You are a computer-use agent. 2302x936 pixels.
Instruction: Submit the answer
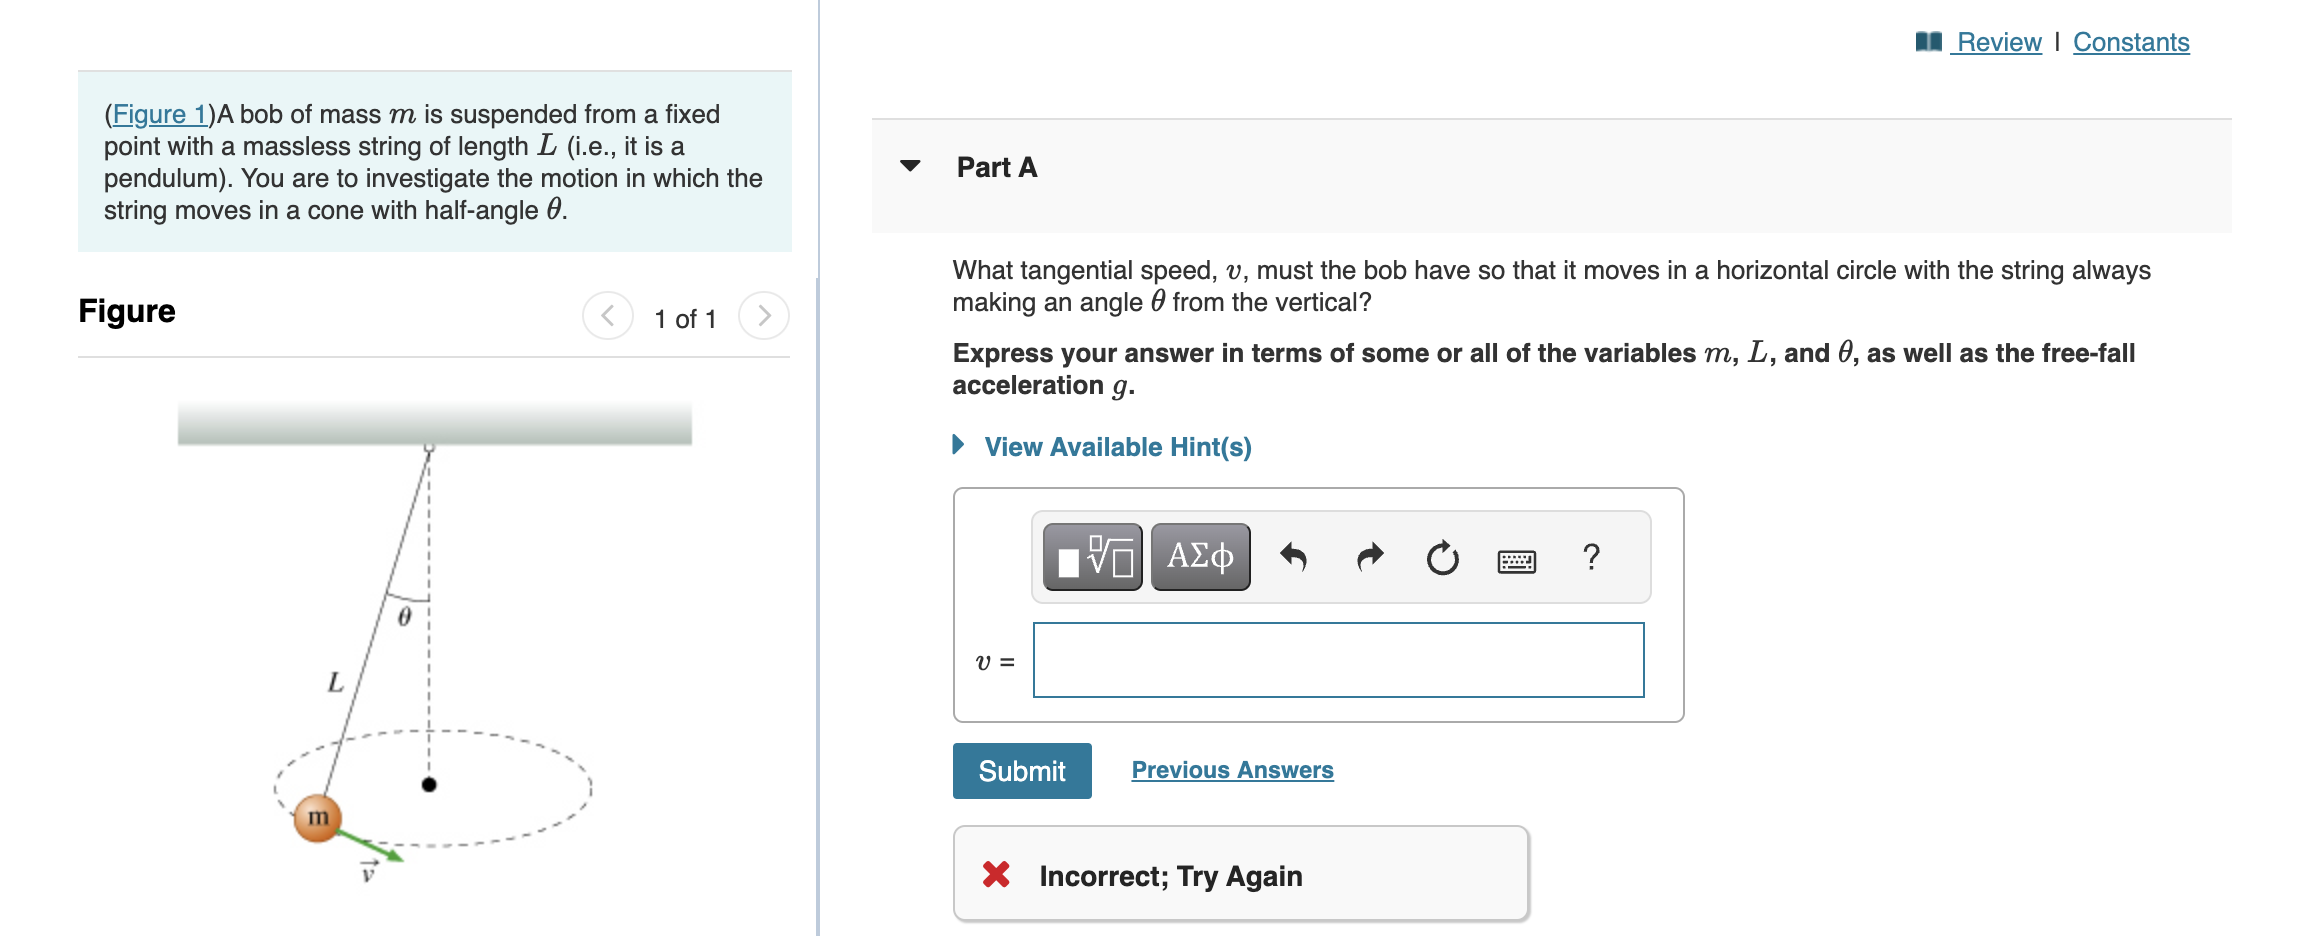[x=1021, y=770]
